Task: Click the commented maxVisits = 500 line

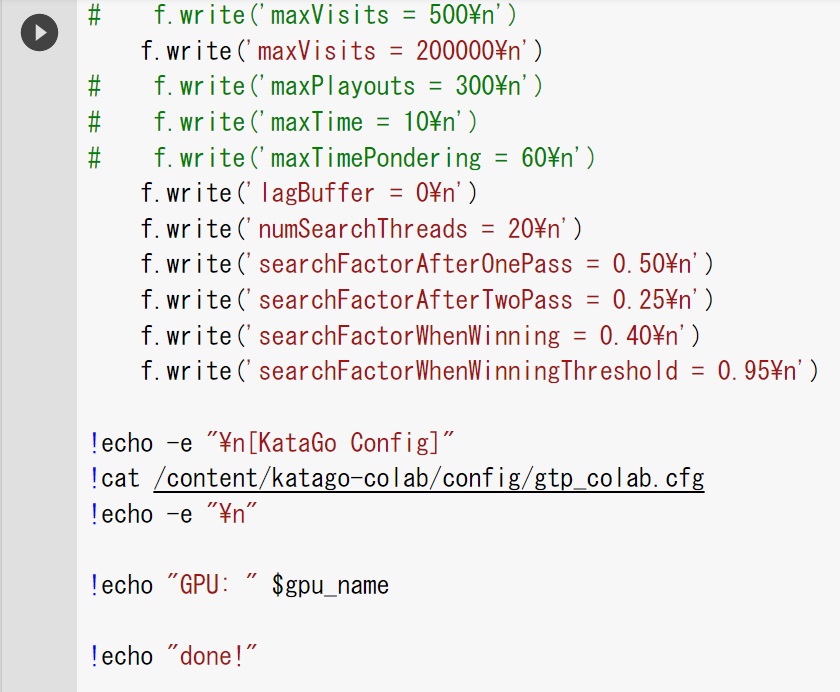Action: [303, 15]
